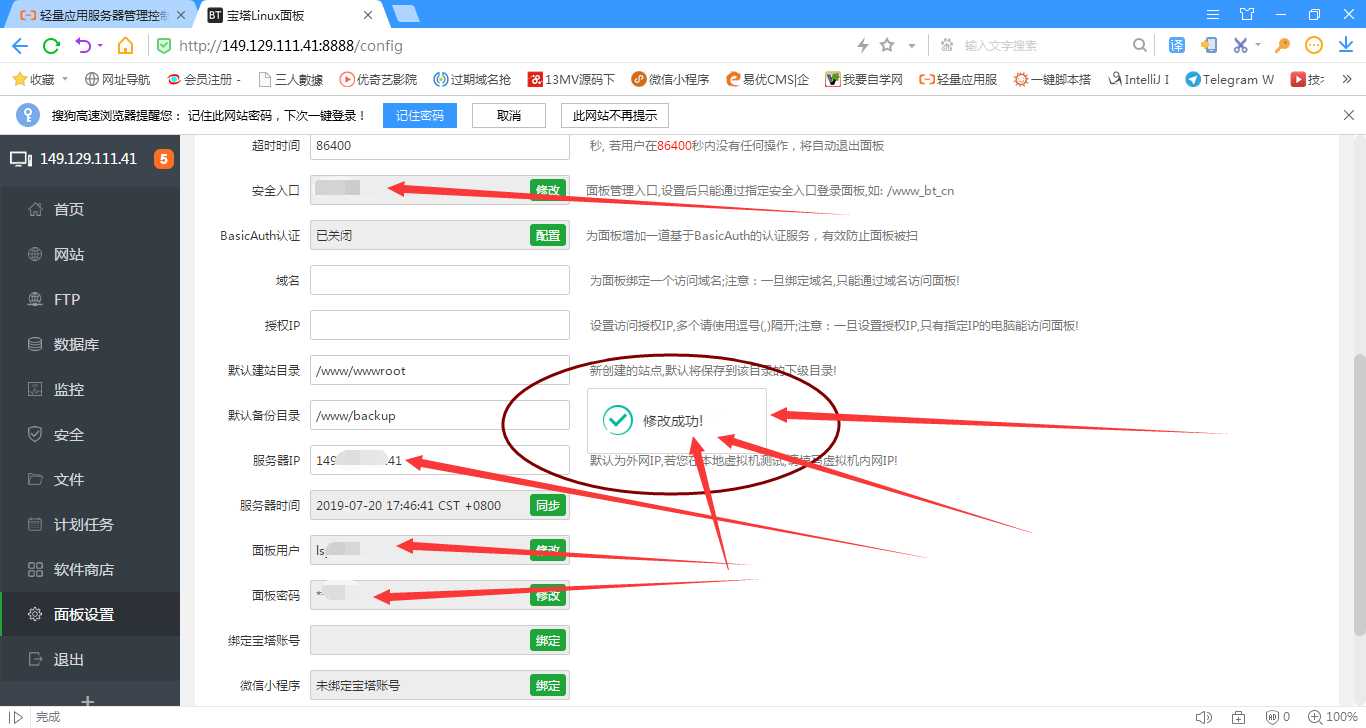Open the skin (shirt) icon in title bar
Image resolution: width=1366 pixels, height=728 pixels.
point(1247,14)
